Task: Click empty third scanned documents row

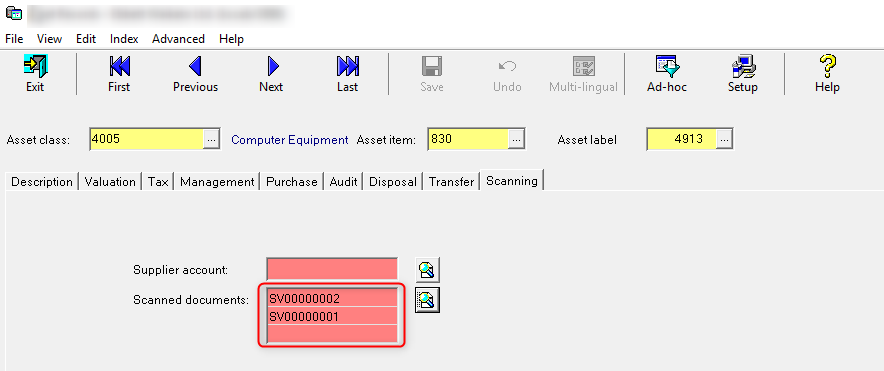Action: tap(332, 333)
